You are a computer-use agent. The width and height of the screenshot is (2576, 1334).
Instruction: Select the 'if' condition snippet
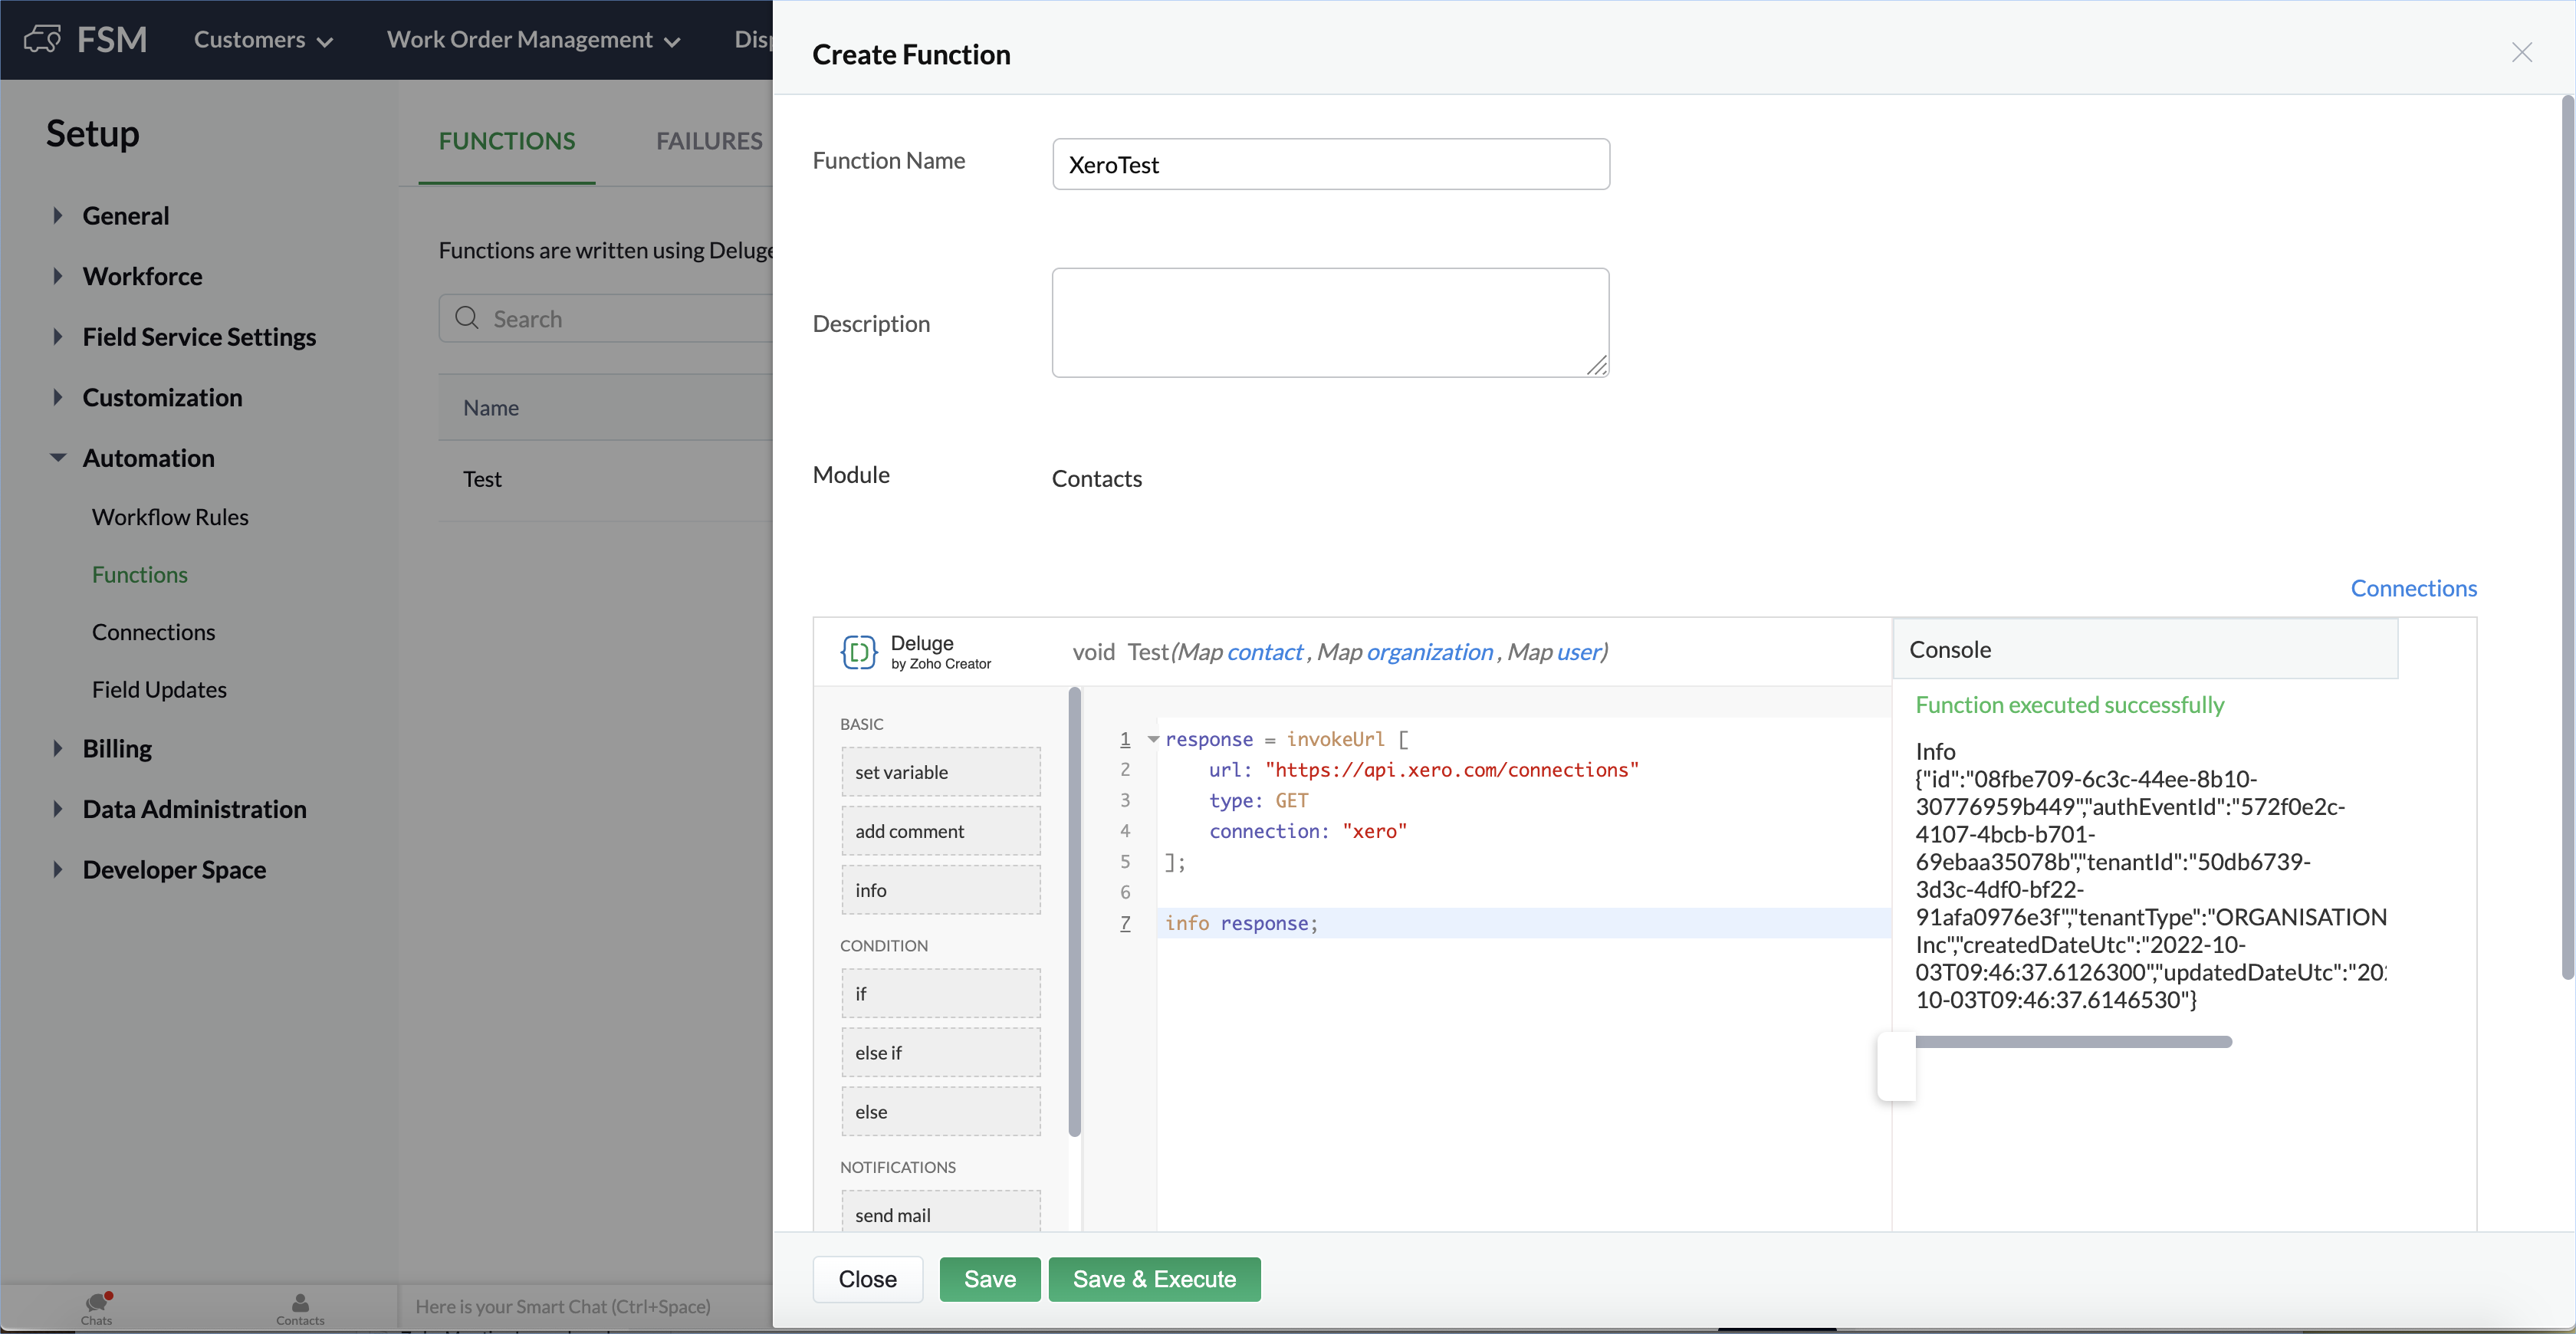[940, 993]
